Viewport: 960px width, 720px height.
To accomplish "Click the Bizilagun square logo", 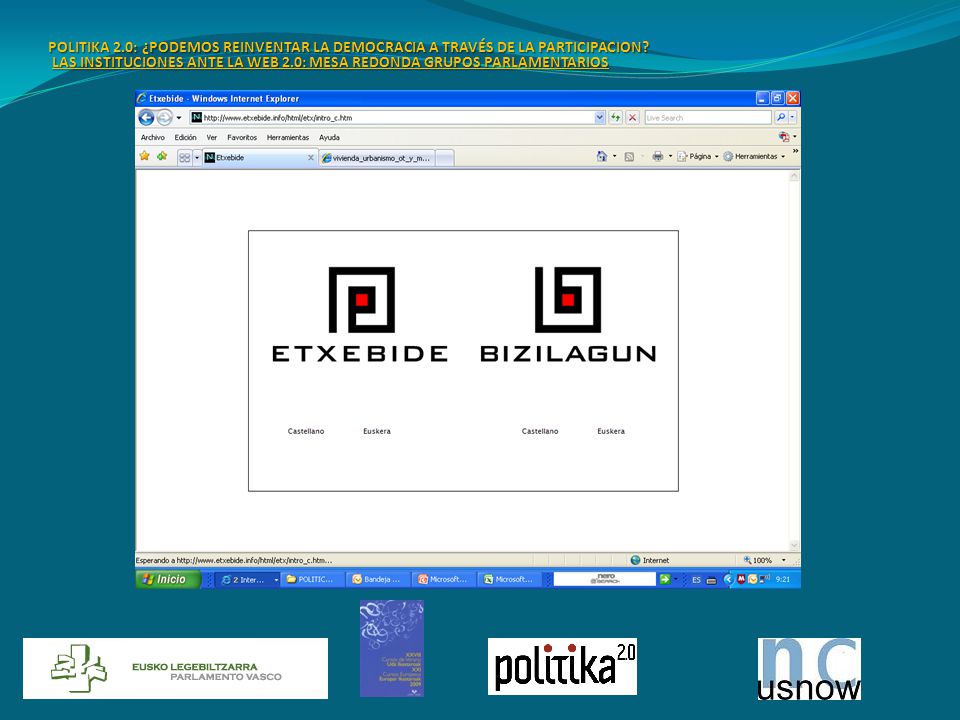I will coord(568,299).
